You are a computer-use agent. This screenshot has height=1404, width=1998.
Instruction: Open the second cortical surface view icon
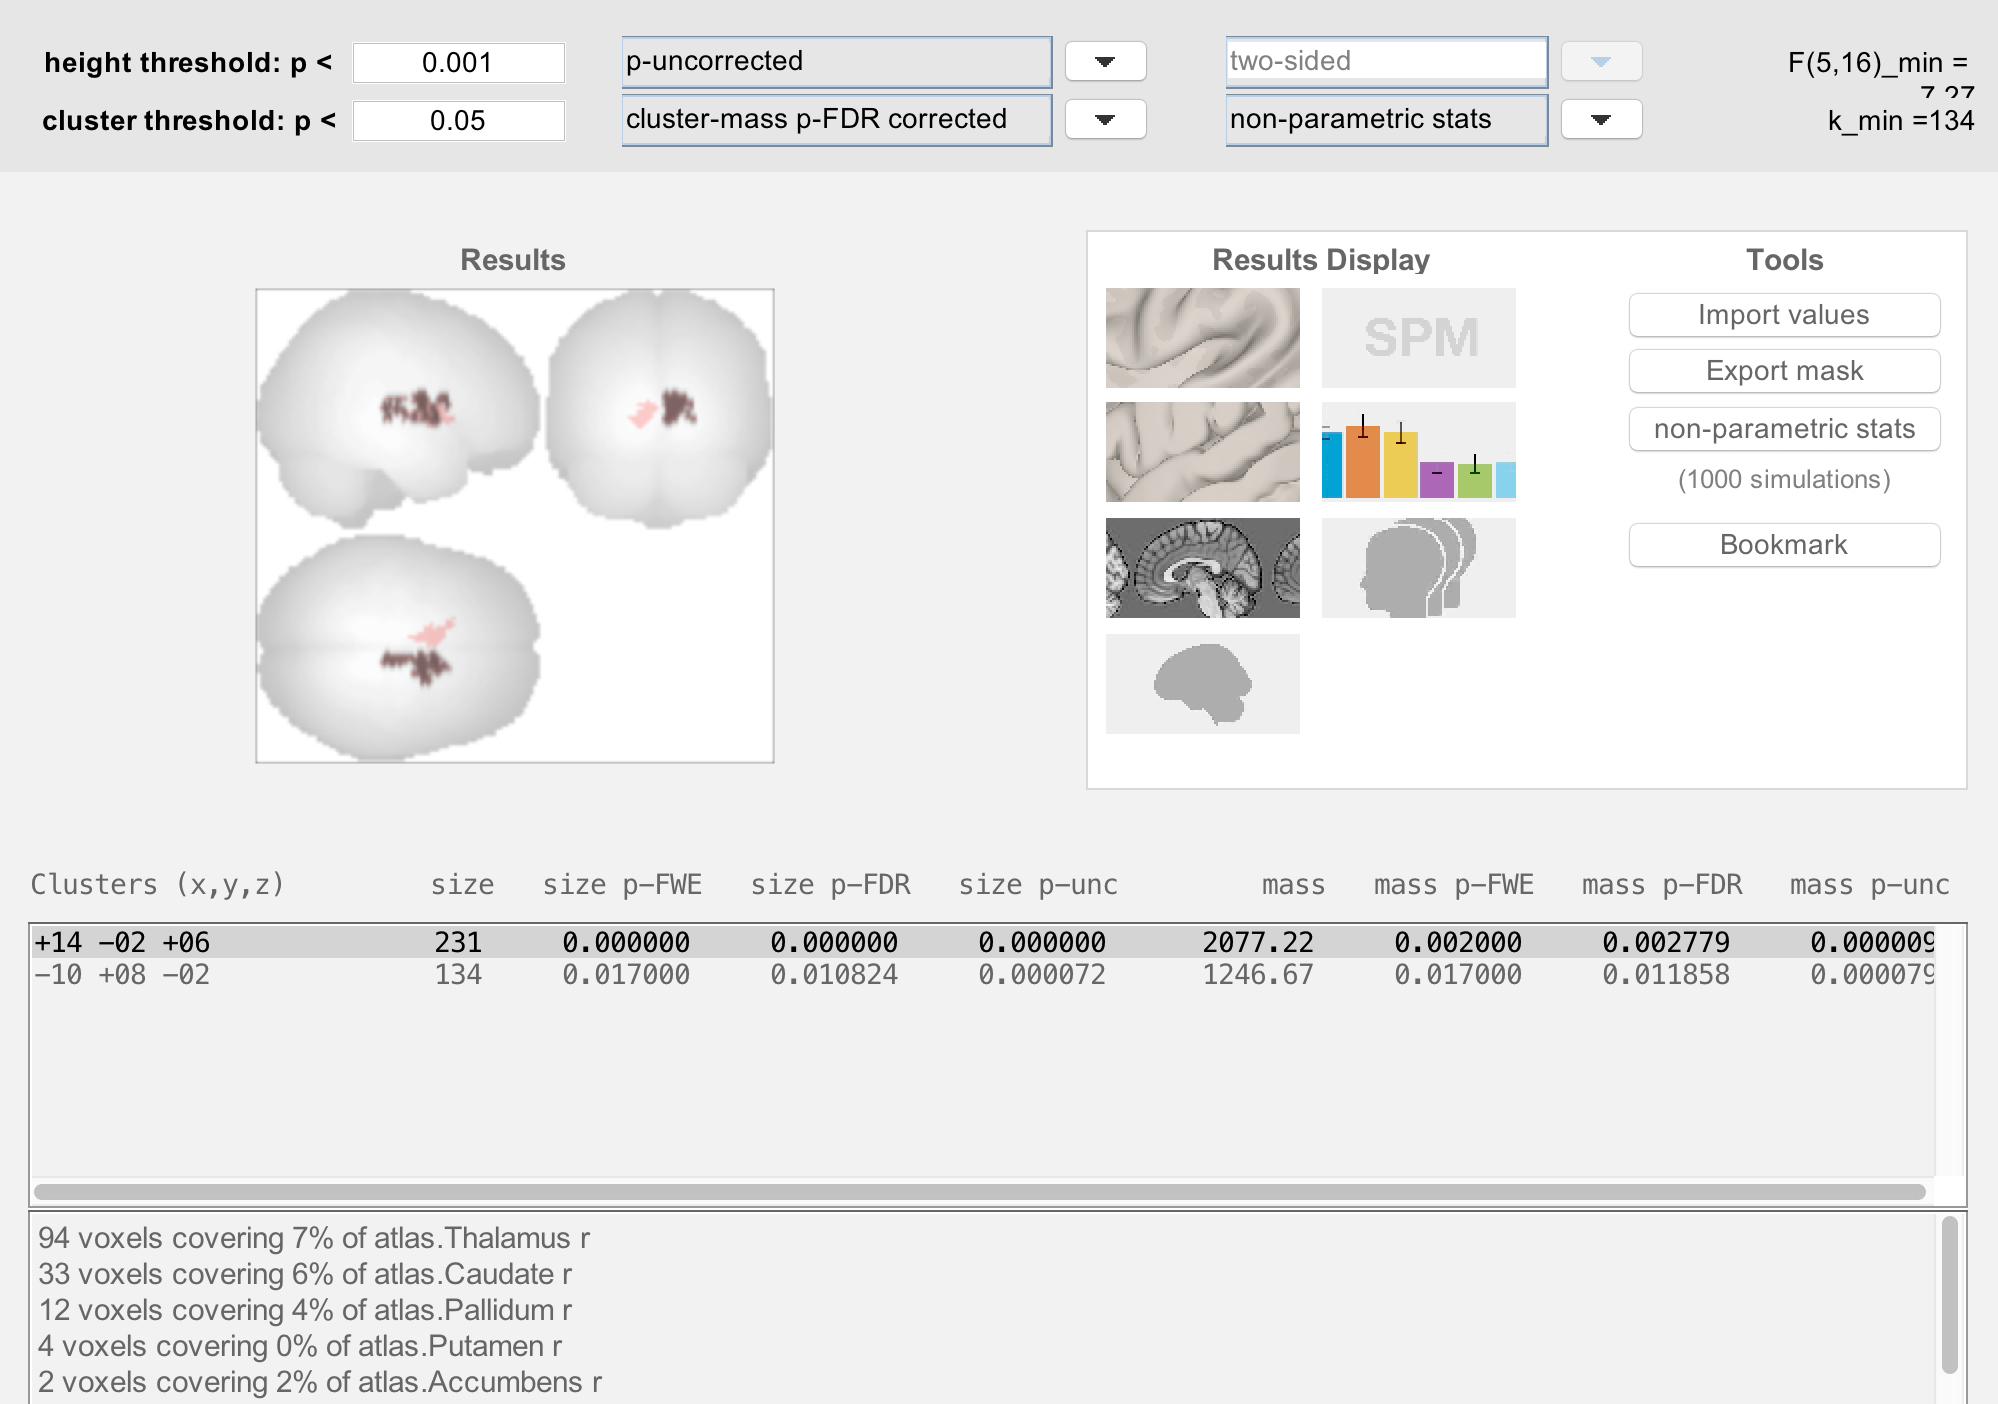click(1202, 452)
